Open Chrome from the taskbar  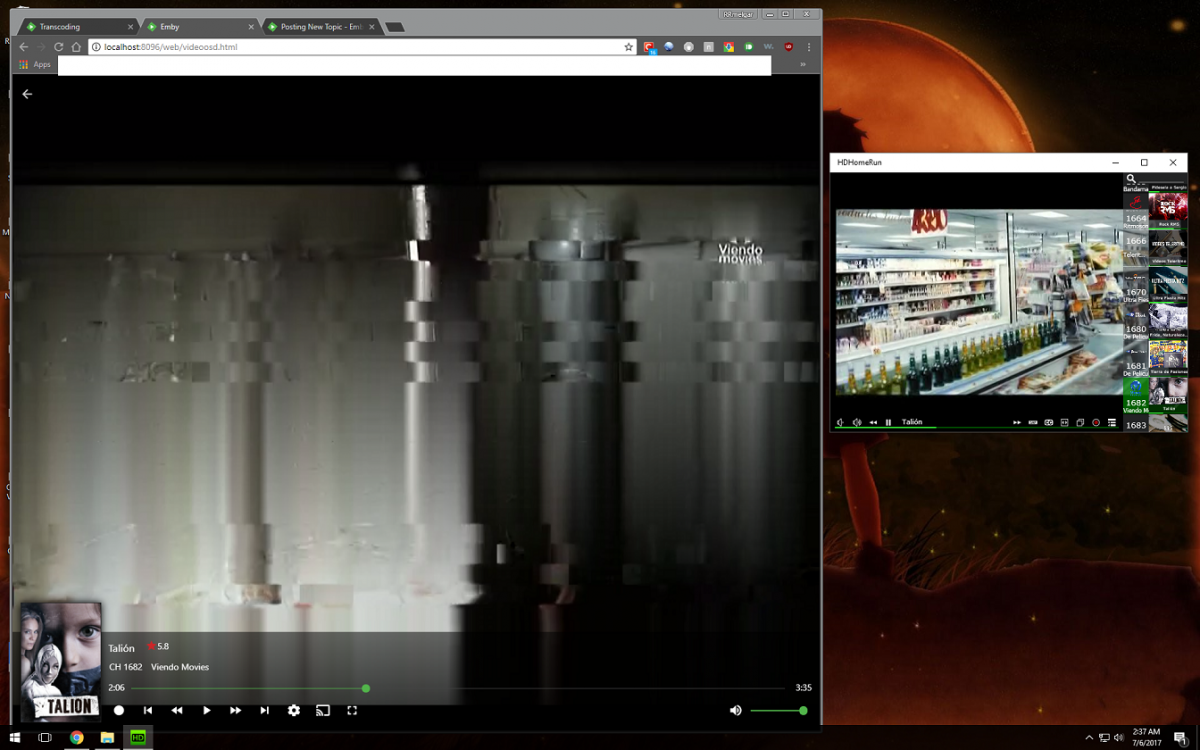coord(76,738)
